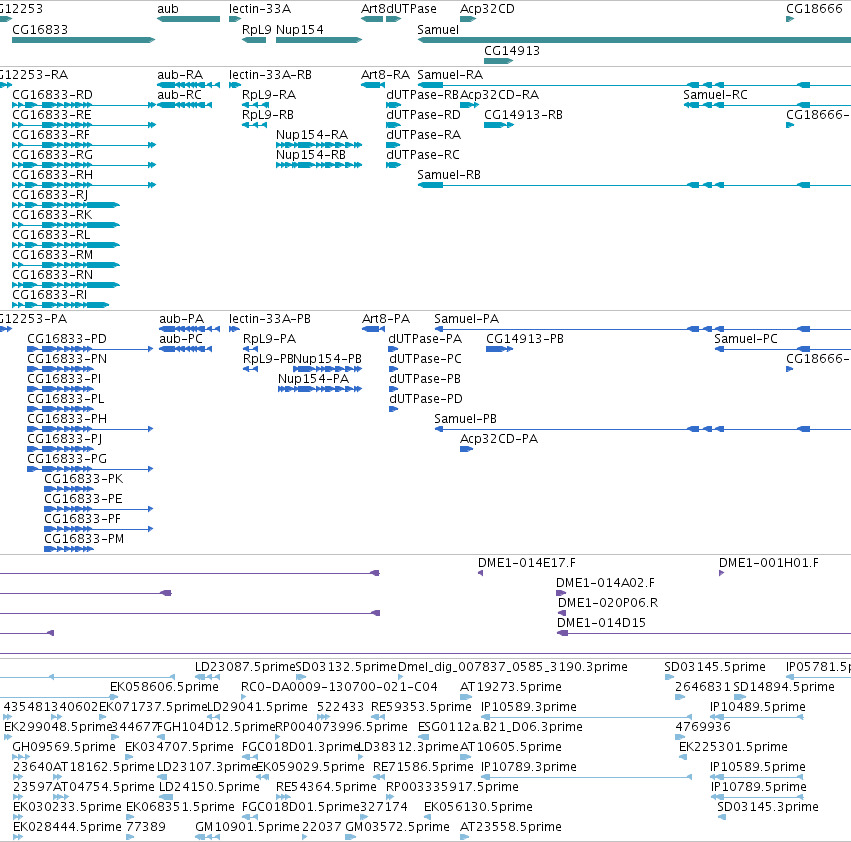This screenshot has height=842, width=851.
Task: Click the GH09569.5prime EST label
Action: 64,746
